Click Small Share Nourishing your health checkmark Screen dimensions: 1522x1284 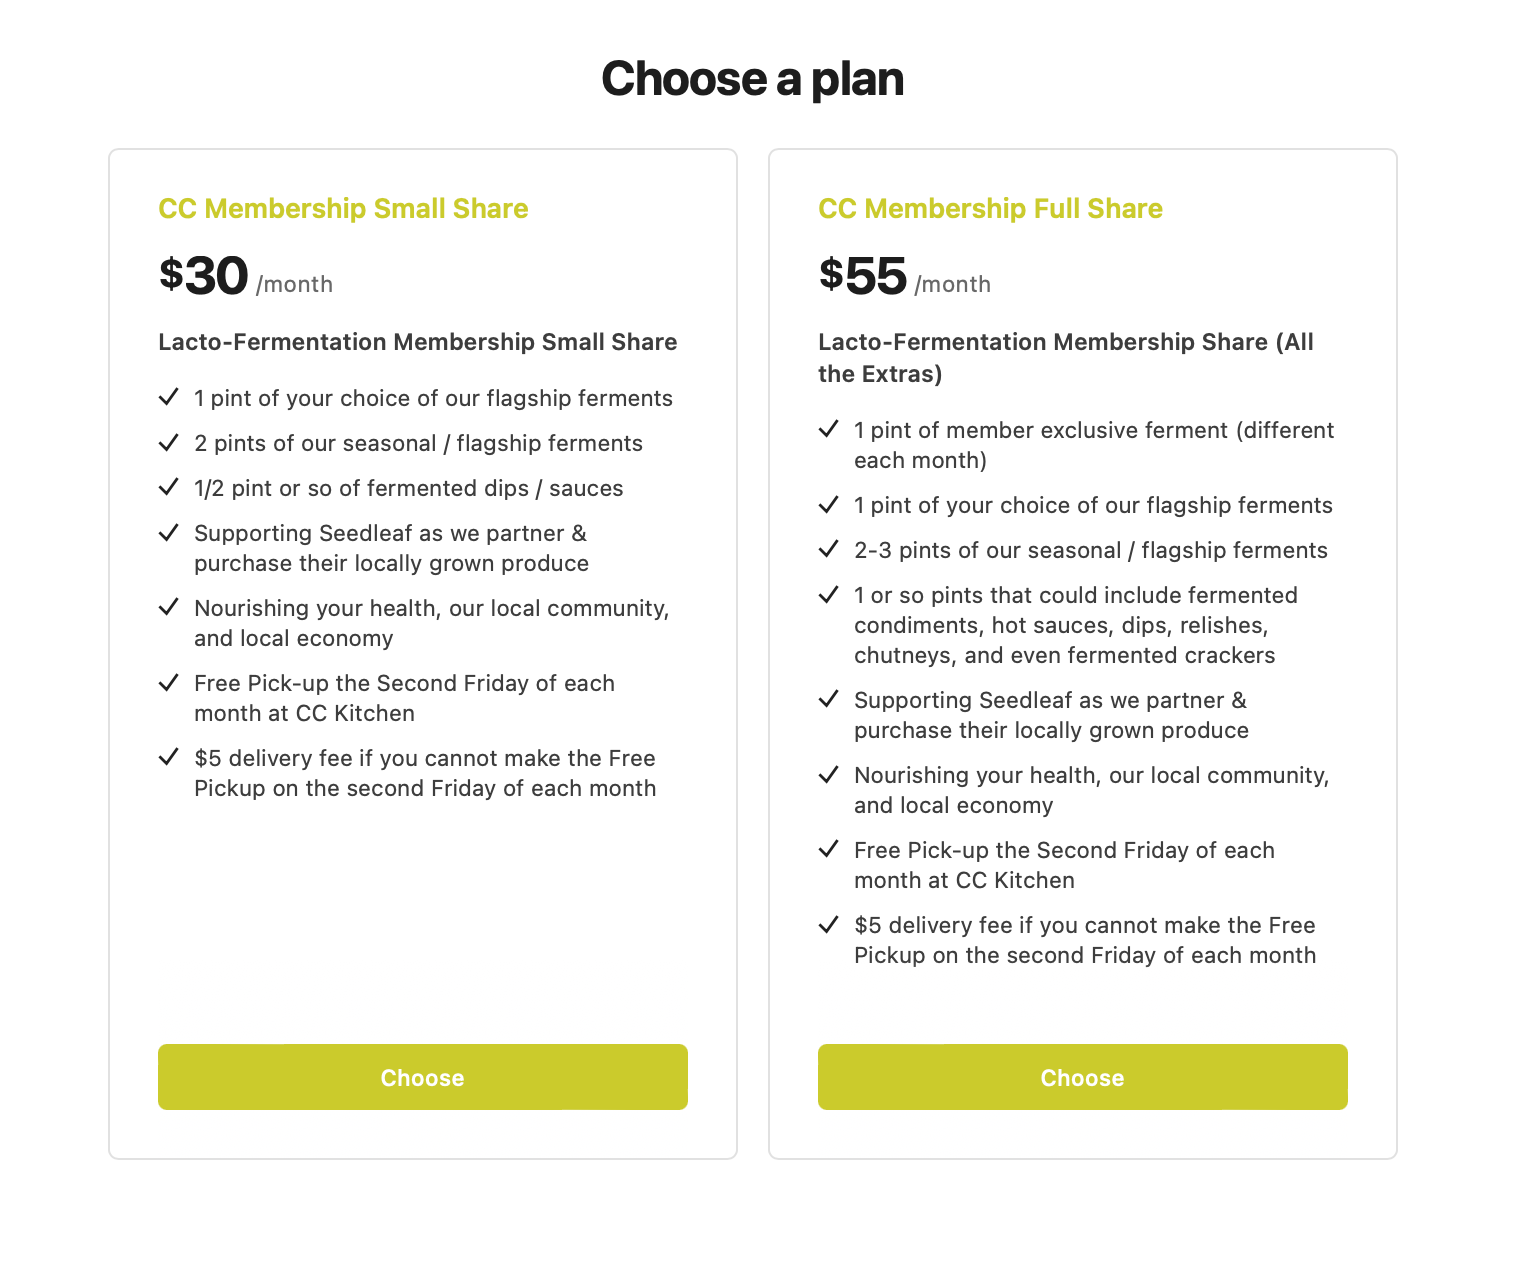click(x=168, y=607)
